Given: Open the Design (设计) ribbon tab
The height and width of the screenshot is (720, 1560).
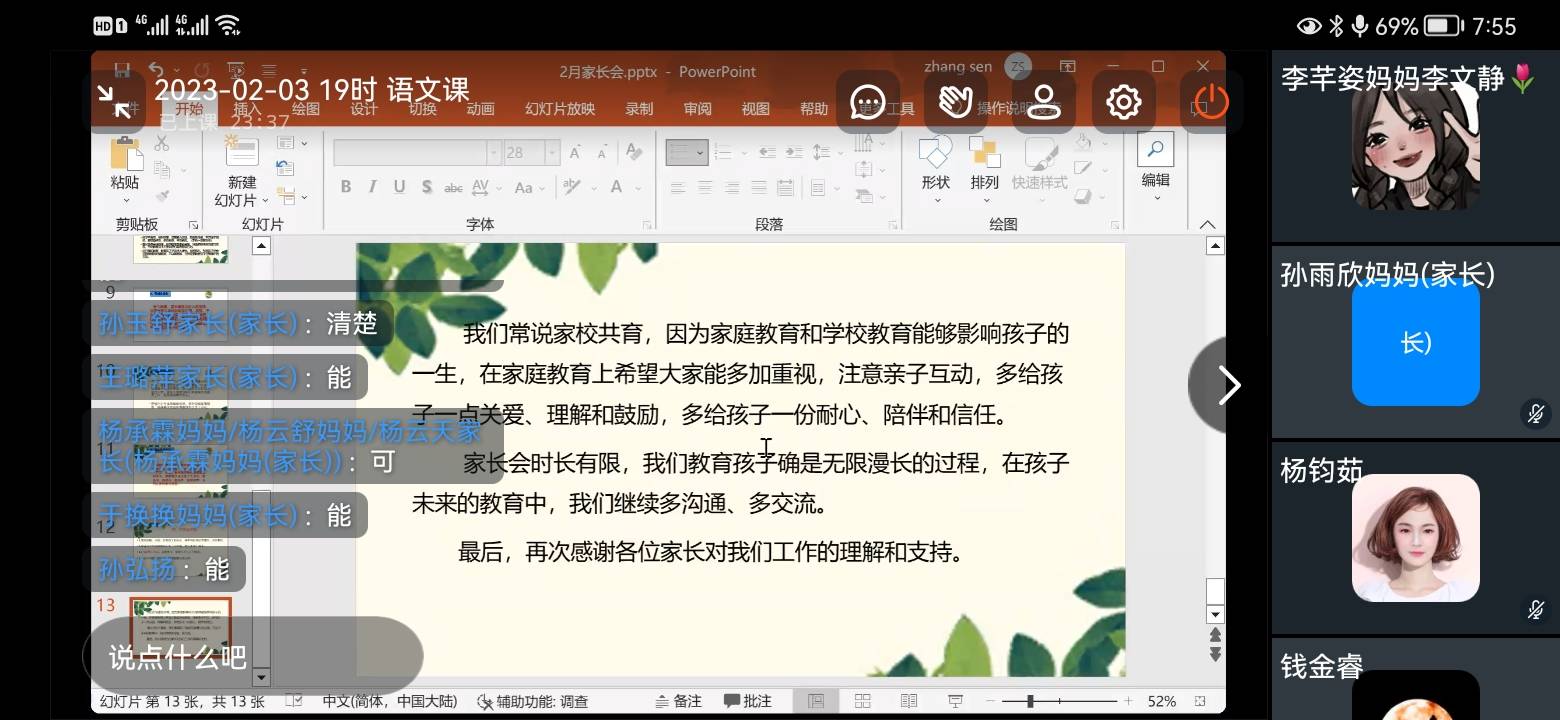Looking at the screenshot, I should coord(364,109).
